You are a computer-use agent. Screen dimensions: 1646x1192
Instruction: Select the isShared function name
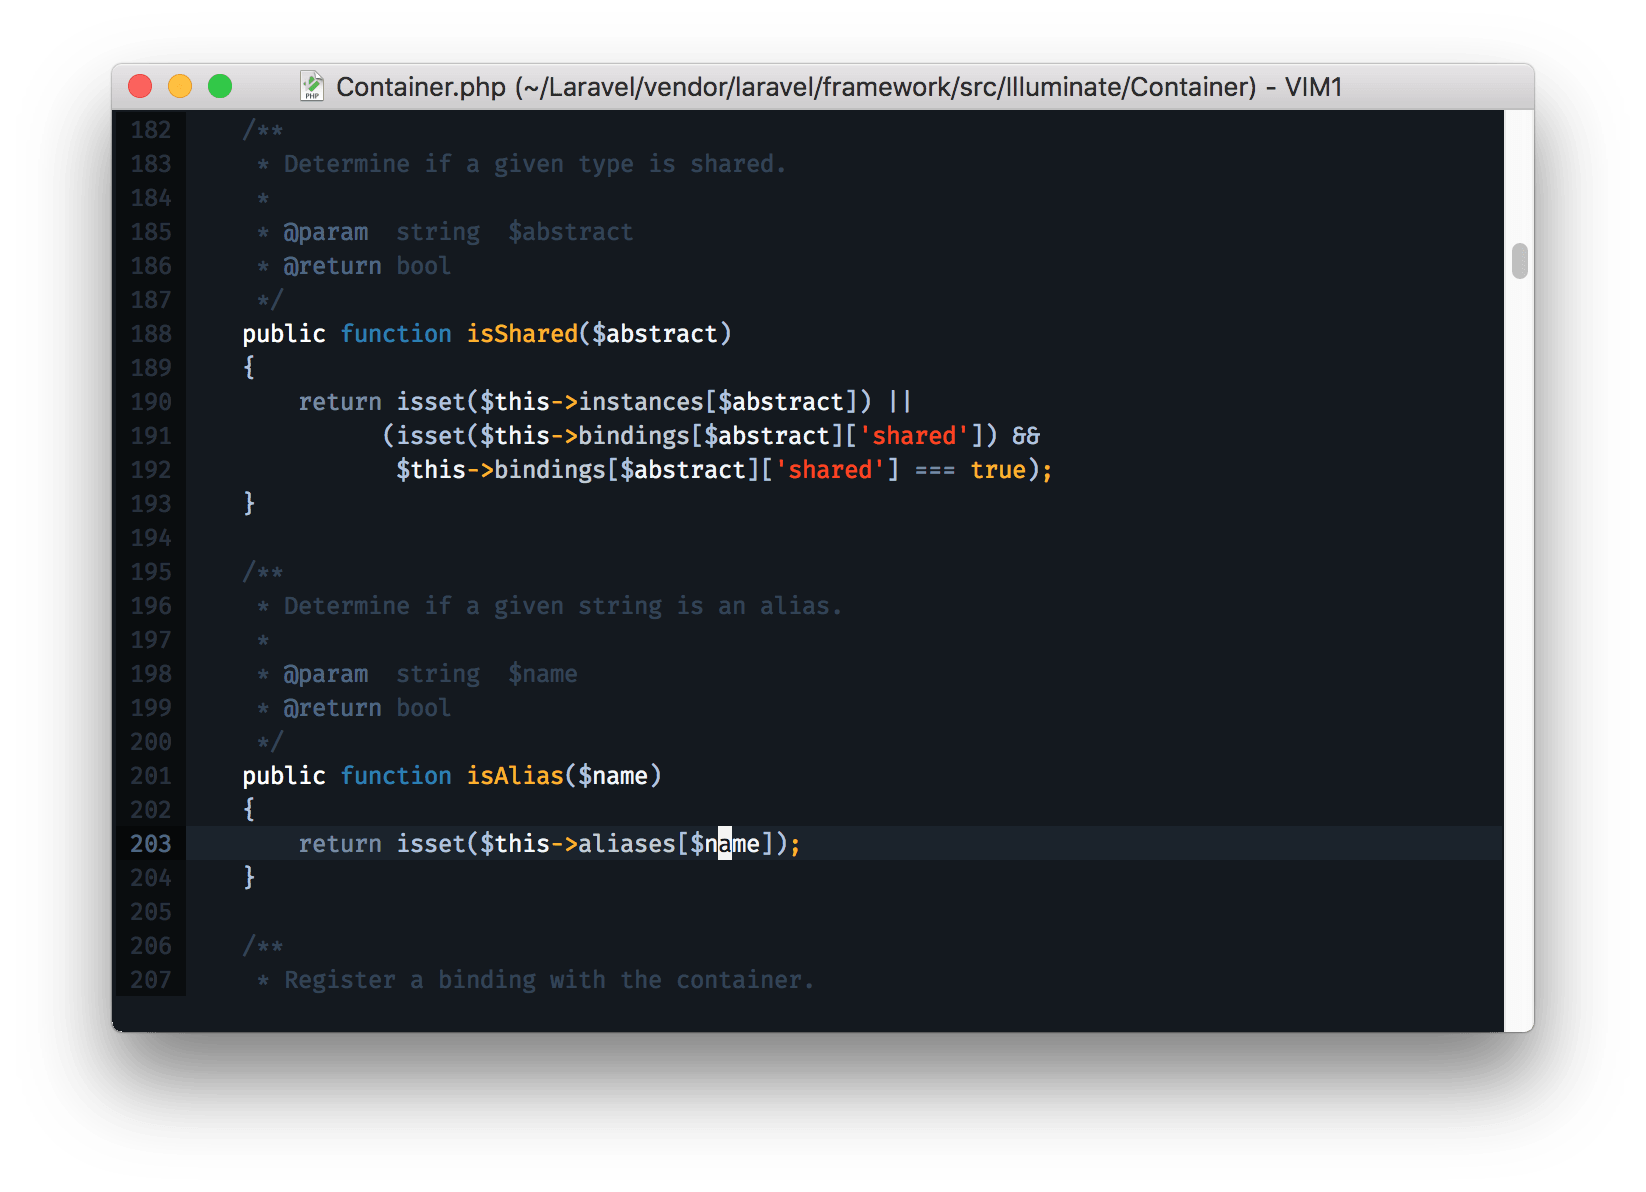point(521,333)
